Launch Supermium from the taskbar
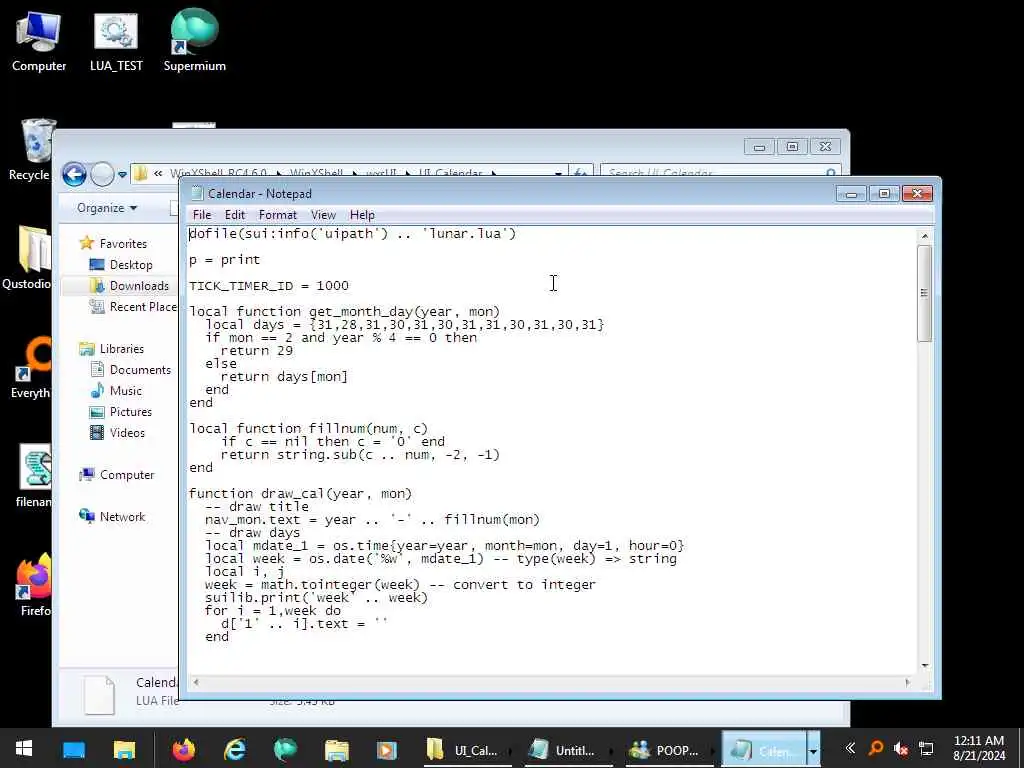Viewport: 1024px width, 768px height. click(285, 749)
